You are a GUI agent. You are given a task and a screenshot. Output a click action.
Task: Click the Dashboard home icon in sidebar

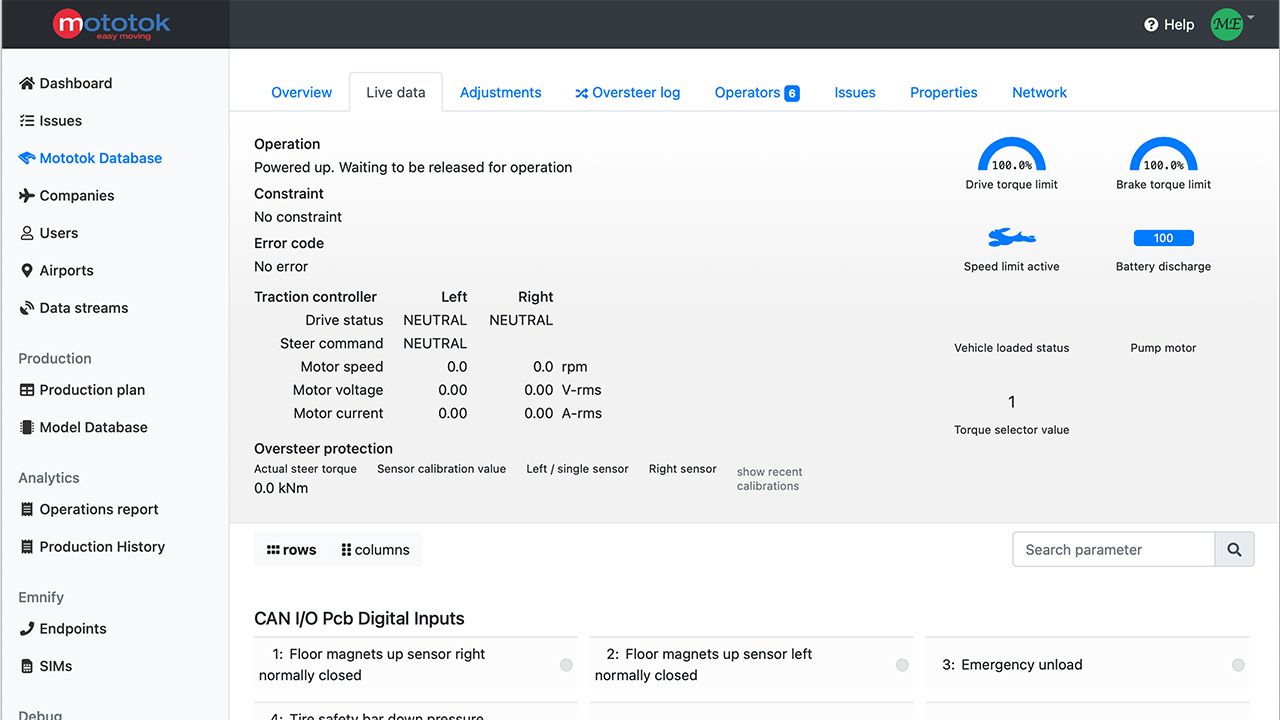tap(27, 83)
